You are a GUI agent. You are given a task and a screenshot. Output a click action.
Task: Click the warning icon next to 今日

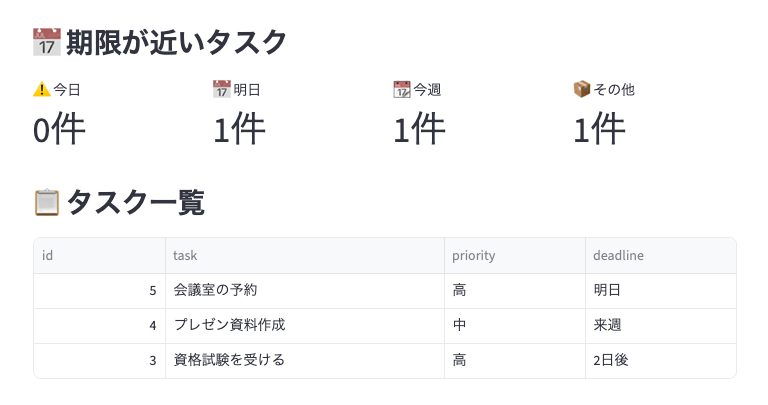pyautogui.click(x=41, y=90)
